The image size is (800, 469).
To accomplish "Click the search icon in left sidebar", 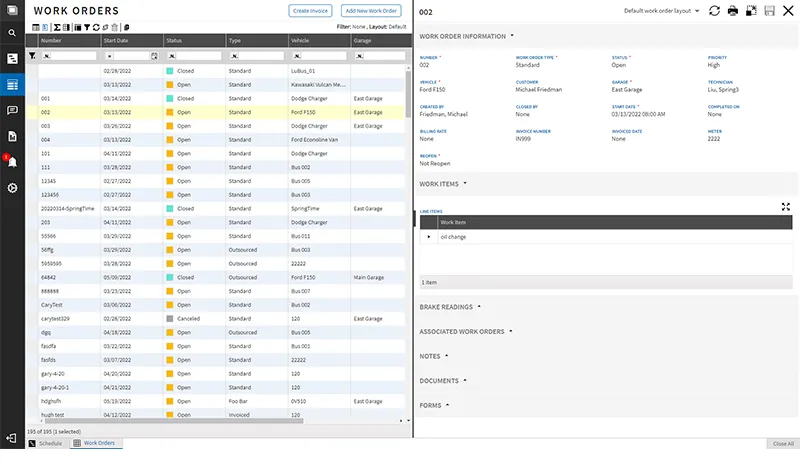I will [x=12, y=33].
